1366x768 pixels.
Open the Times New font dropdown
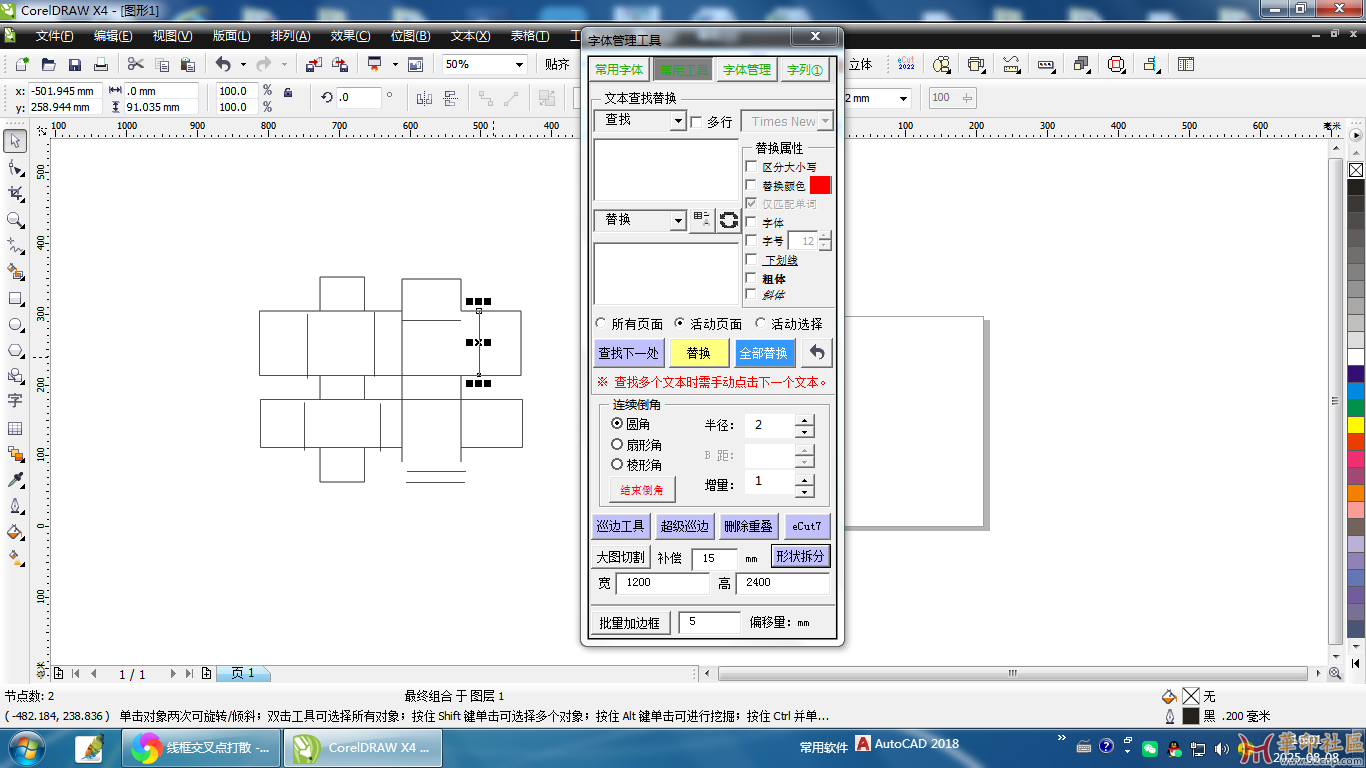click(825, 121)
